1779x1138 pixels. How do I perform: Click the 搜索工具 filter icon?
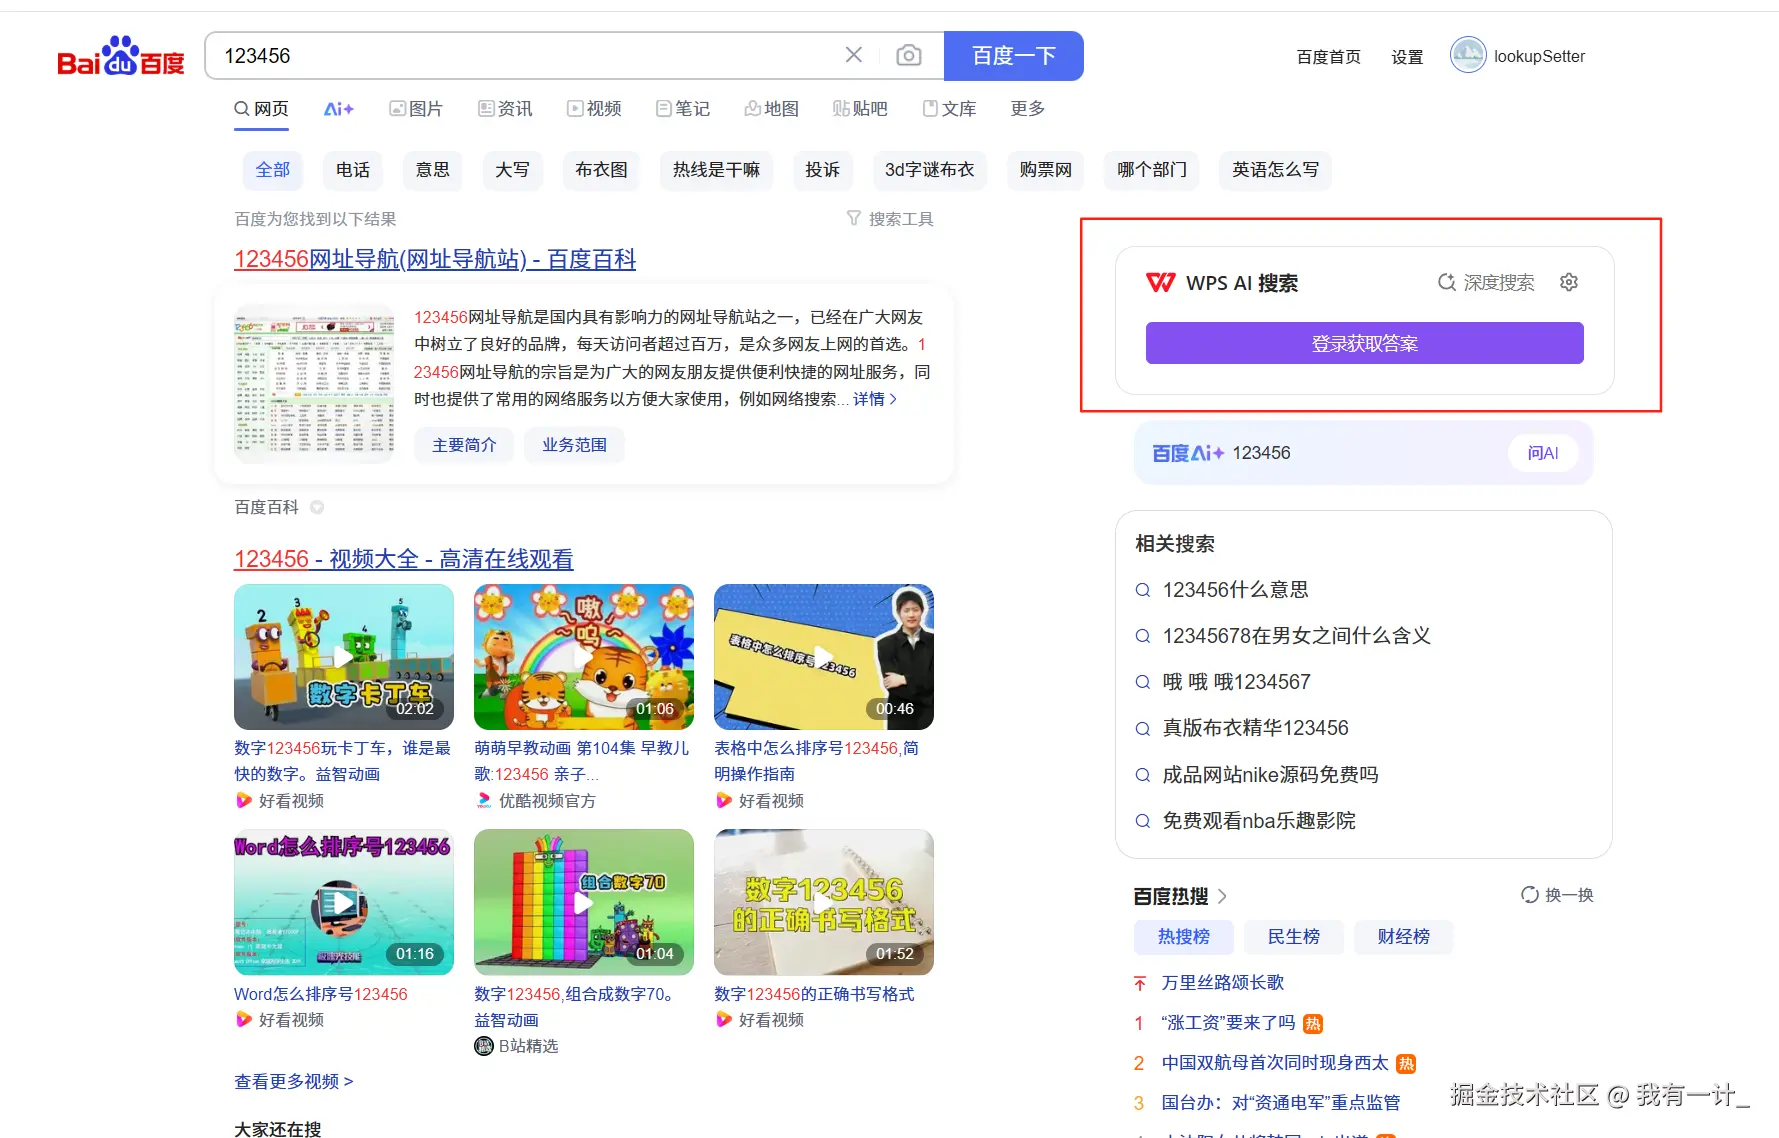point(854,218)
